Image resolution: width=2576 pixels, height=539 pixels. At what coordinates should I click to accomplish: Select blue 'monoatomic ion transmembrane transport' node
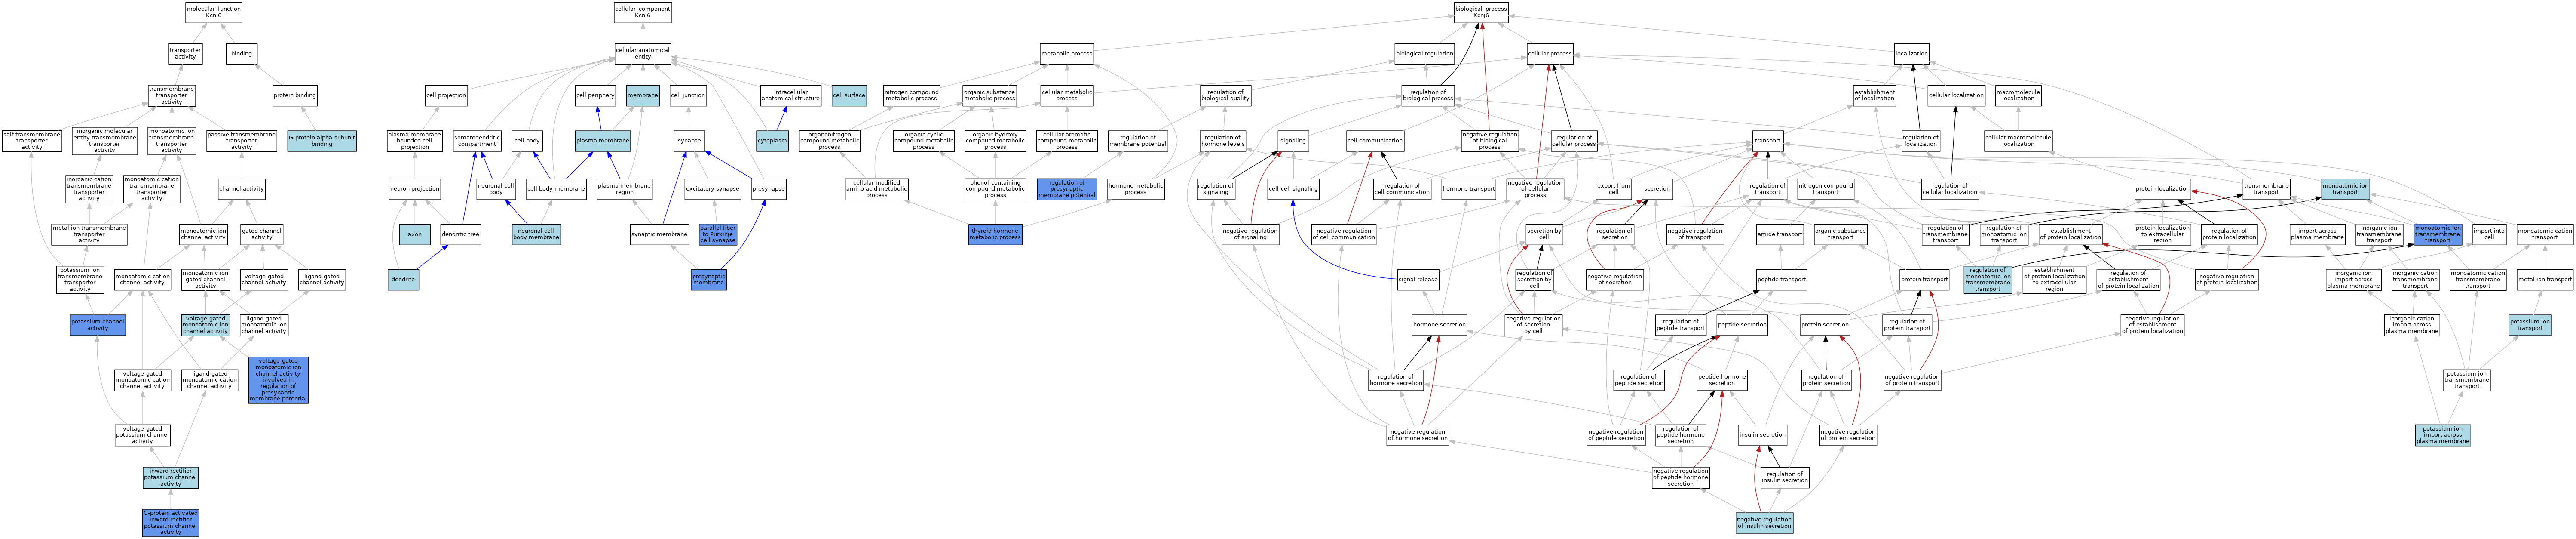tap(2438, 234)
